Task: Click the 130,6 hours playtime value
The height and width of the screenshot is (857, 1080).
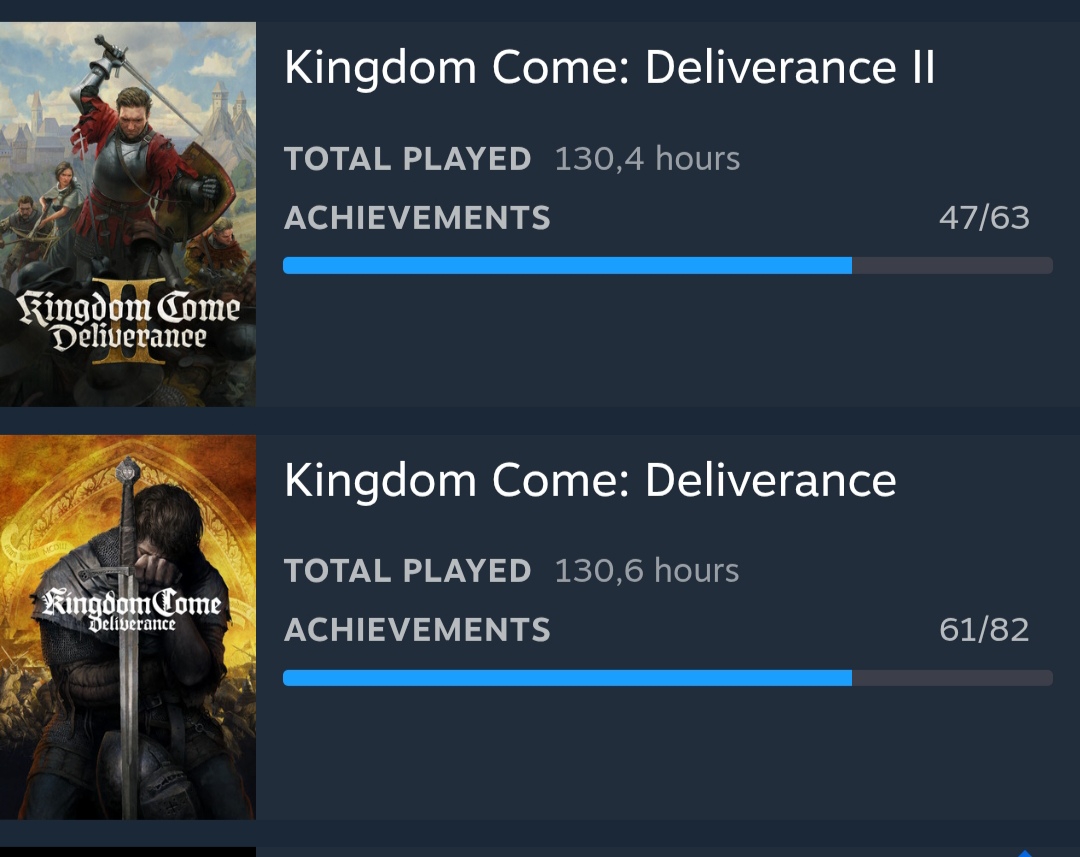Action: click(647, 571)
